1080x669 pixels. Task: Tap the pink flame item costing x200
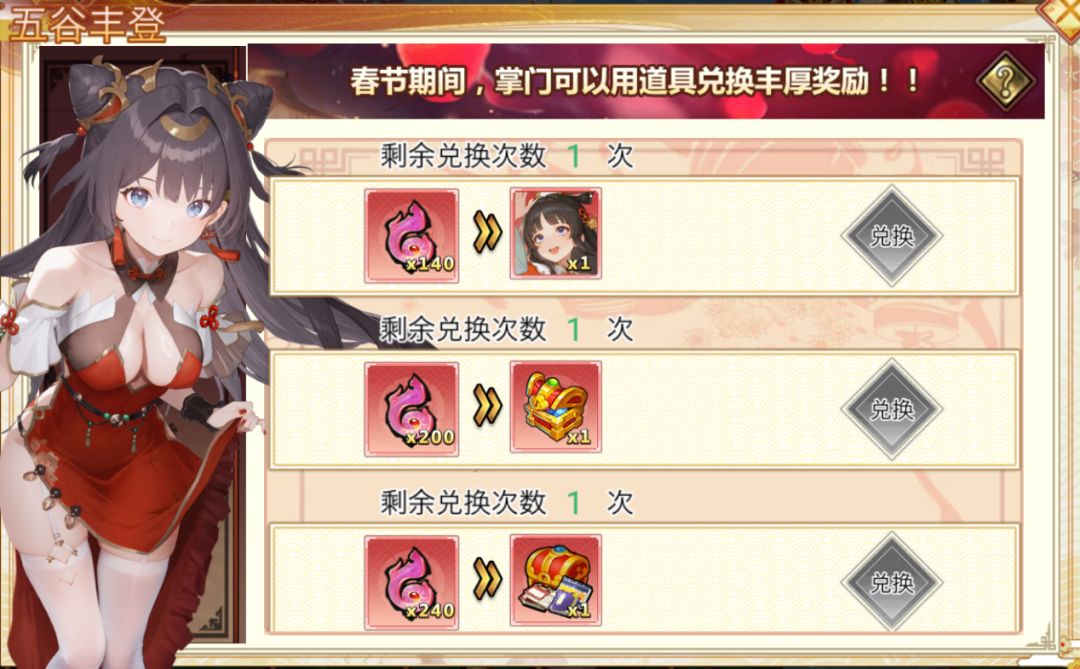click(411, 409)
